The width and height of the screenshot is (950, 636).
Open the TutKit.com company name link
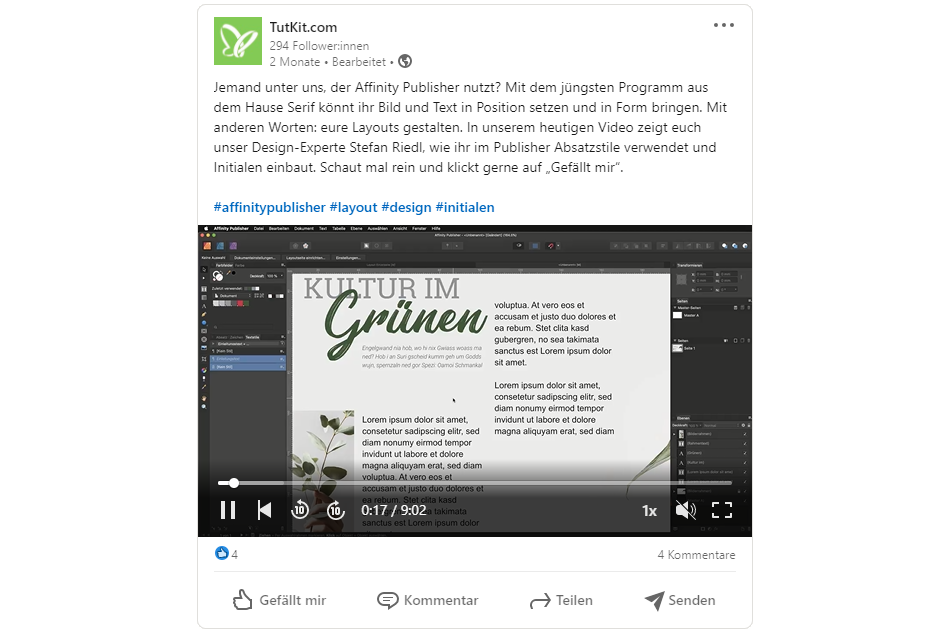(x=303, y=27)
